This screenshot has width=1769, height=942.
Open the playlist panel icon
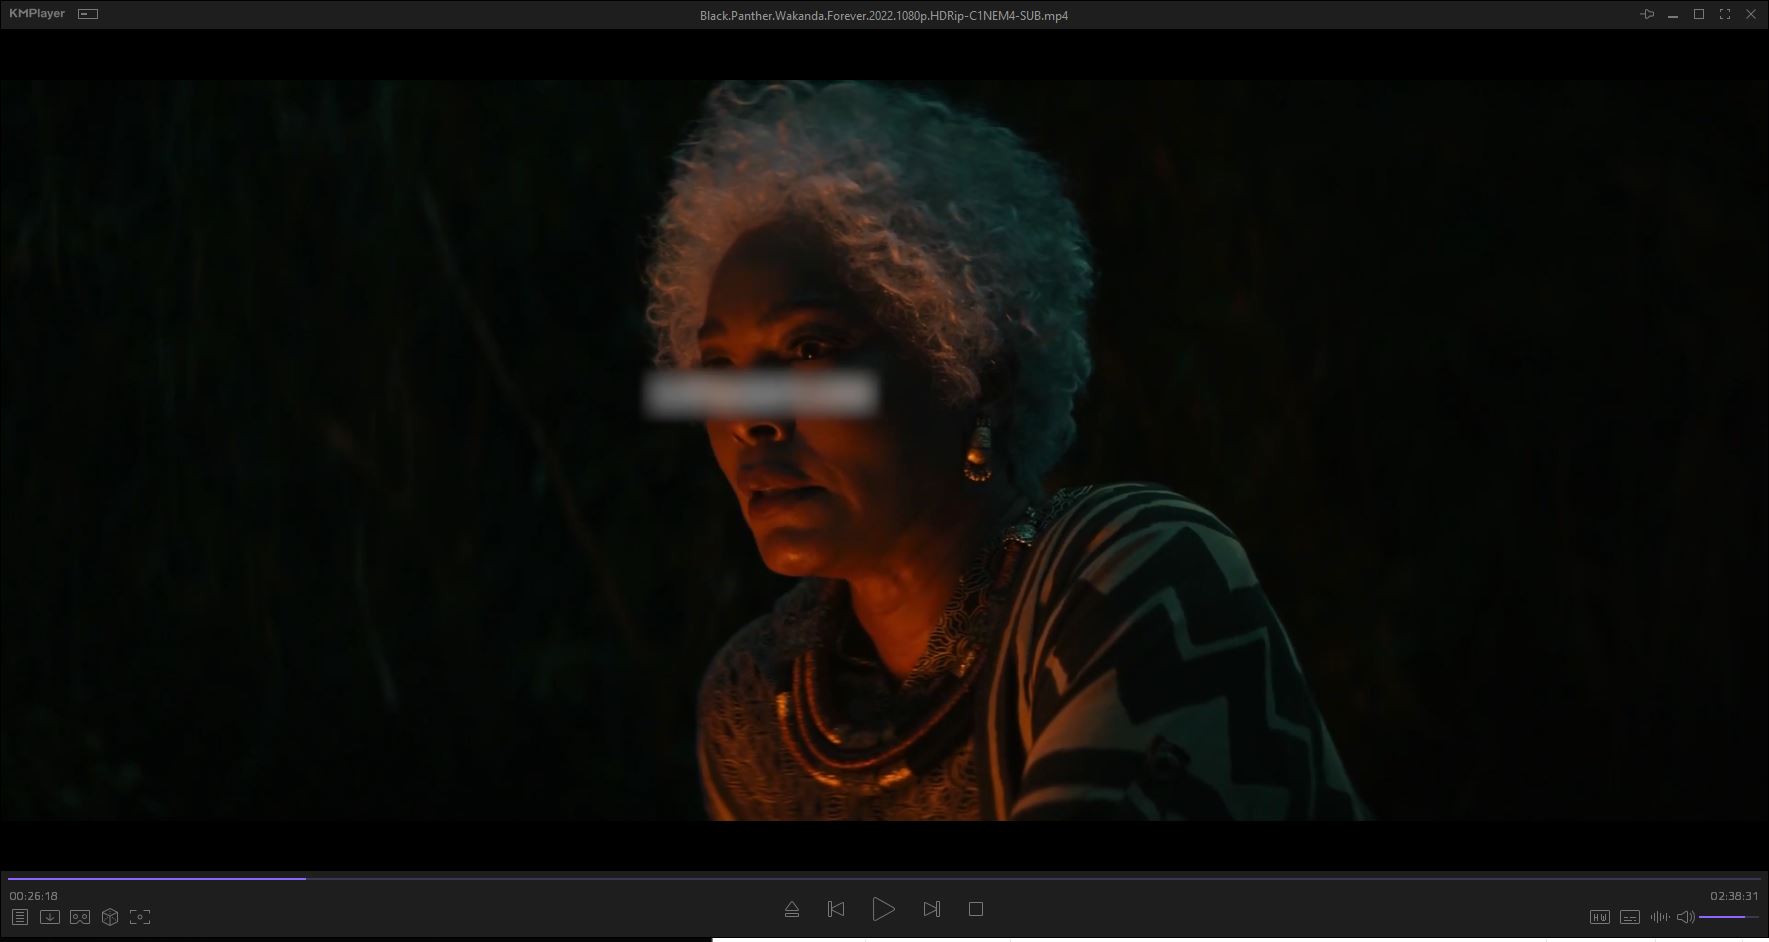point(19,917)
